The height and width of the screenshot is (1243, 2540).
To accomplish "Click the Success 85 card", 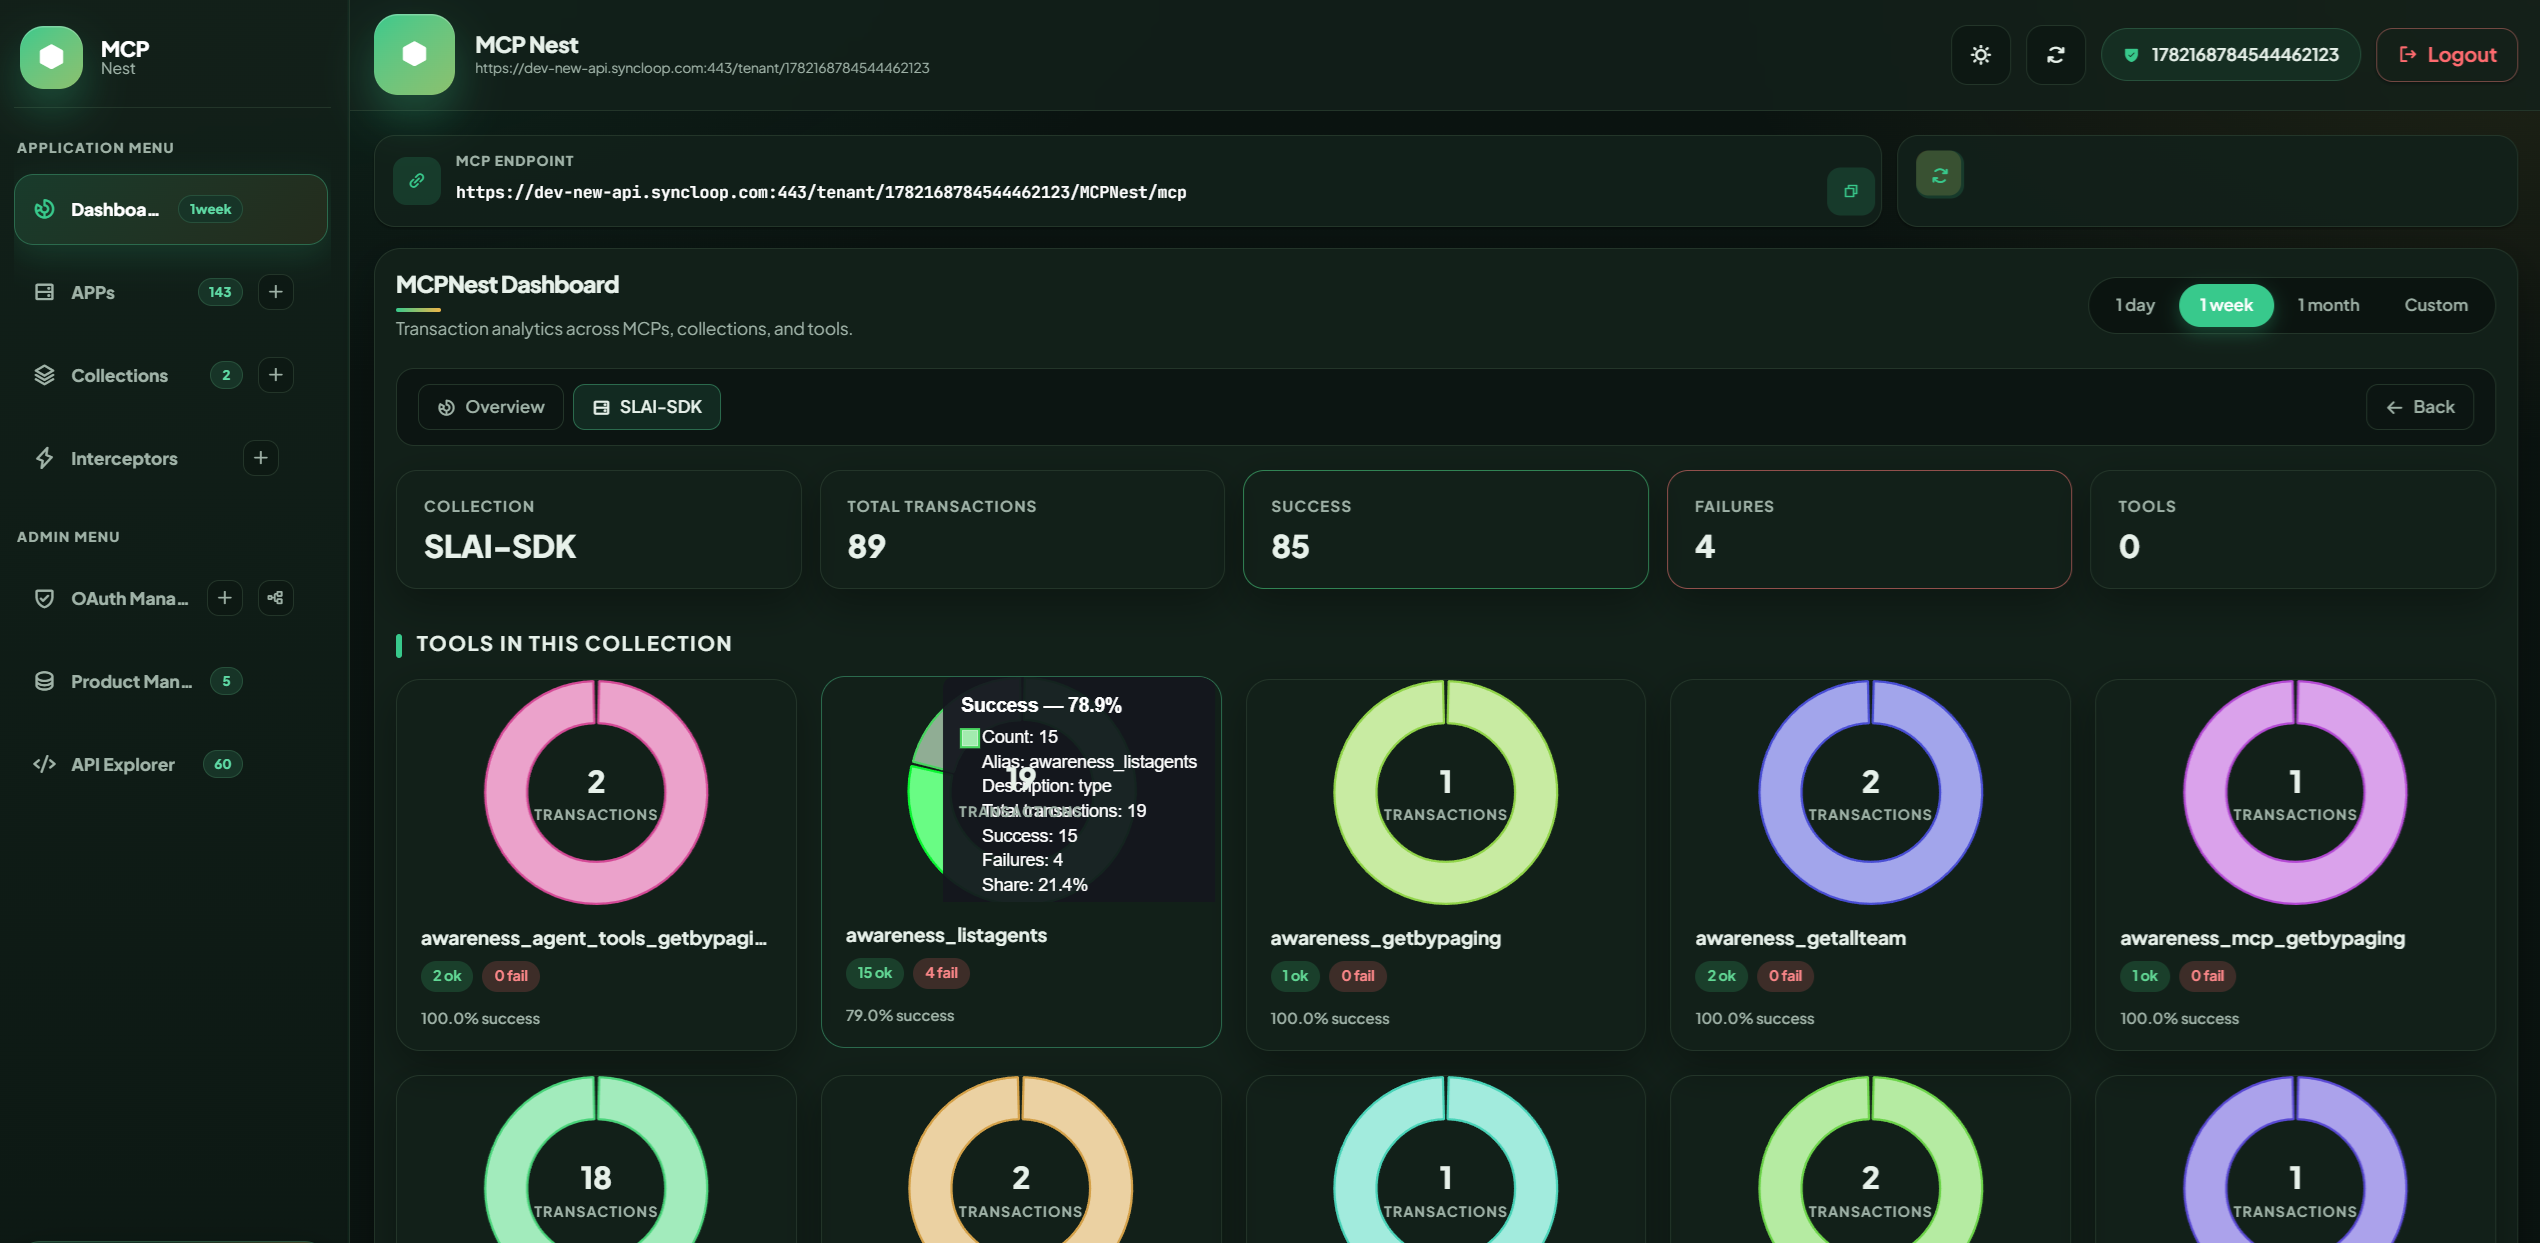I will tap(1445, 529).
